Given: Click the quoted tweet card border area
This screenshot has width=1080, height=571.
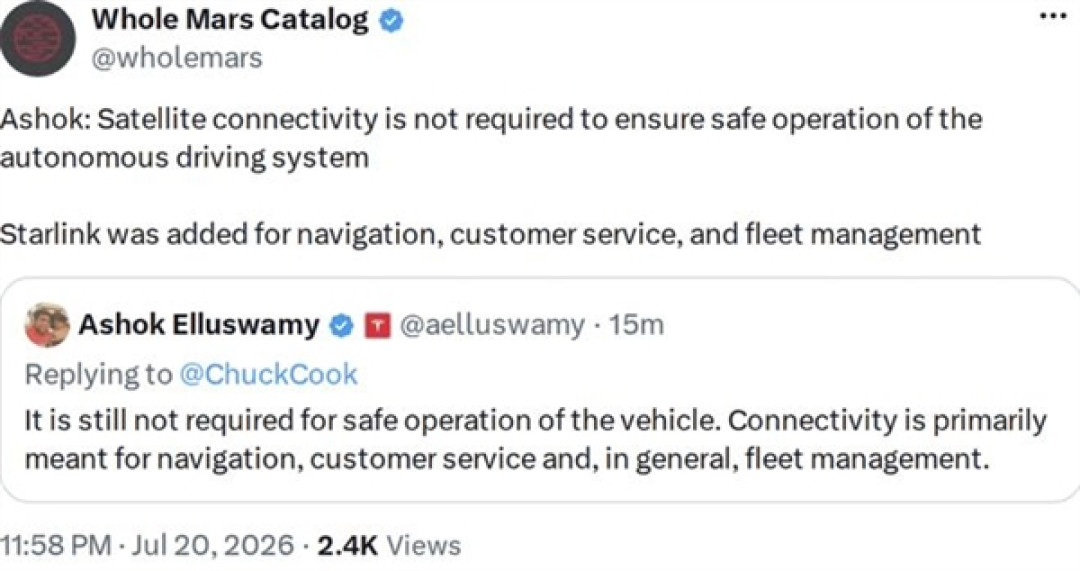Looking at the screenshot, I should click(540, 389).
